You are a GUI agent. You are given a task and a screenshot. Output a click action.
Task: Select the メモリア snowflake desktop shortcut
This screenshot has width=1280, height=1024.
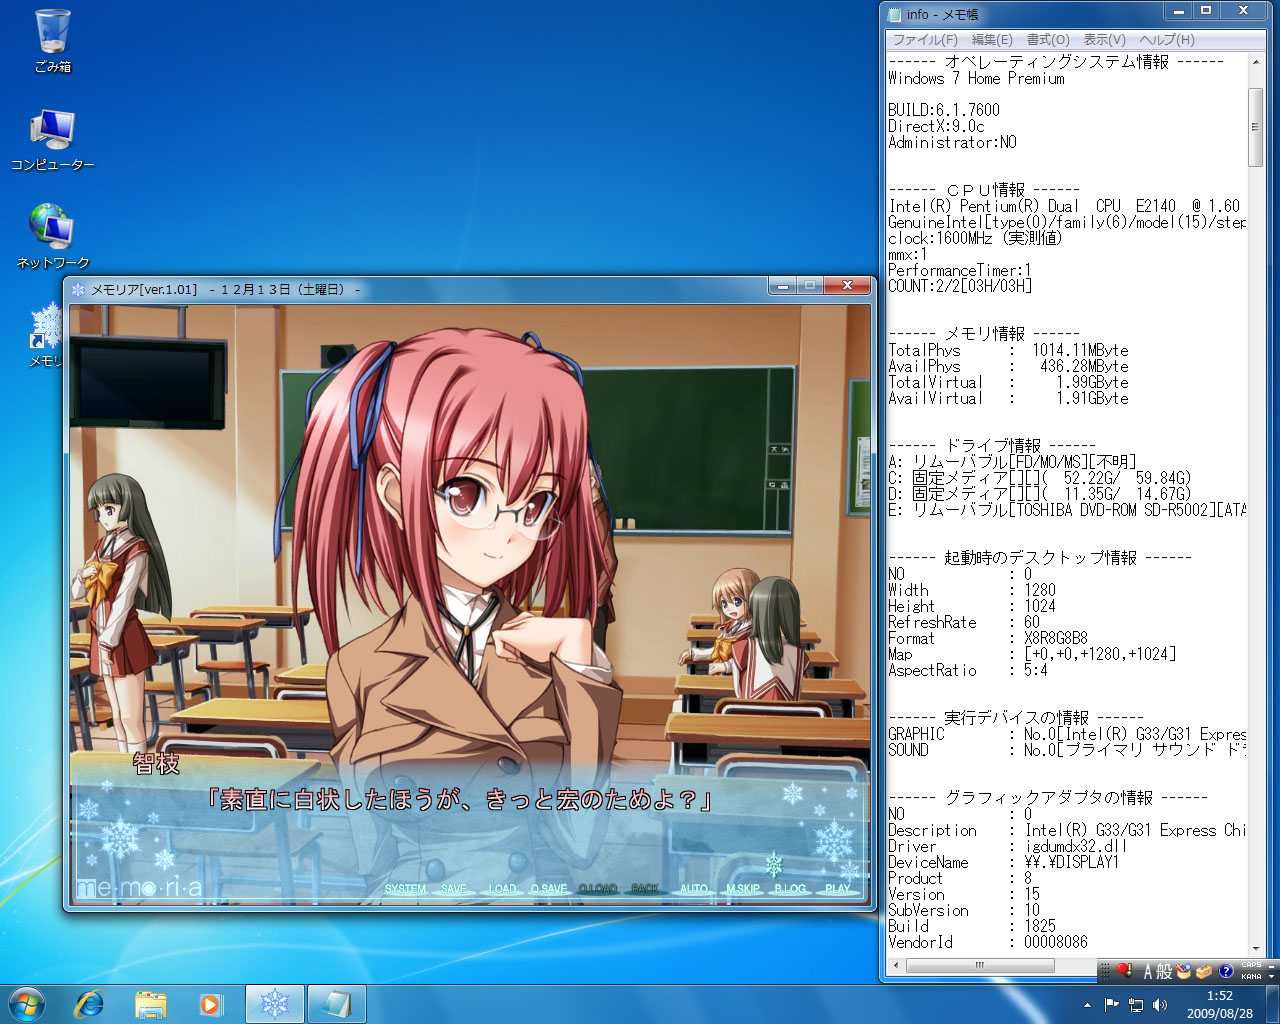[x=47, y=335]
